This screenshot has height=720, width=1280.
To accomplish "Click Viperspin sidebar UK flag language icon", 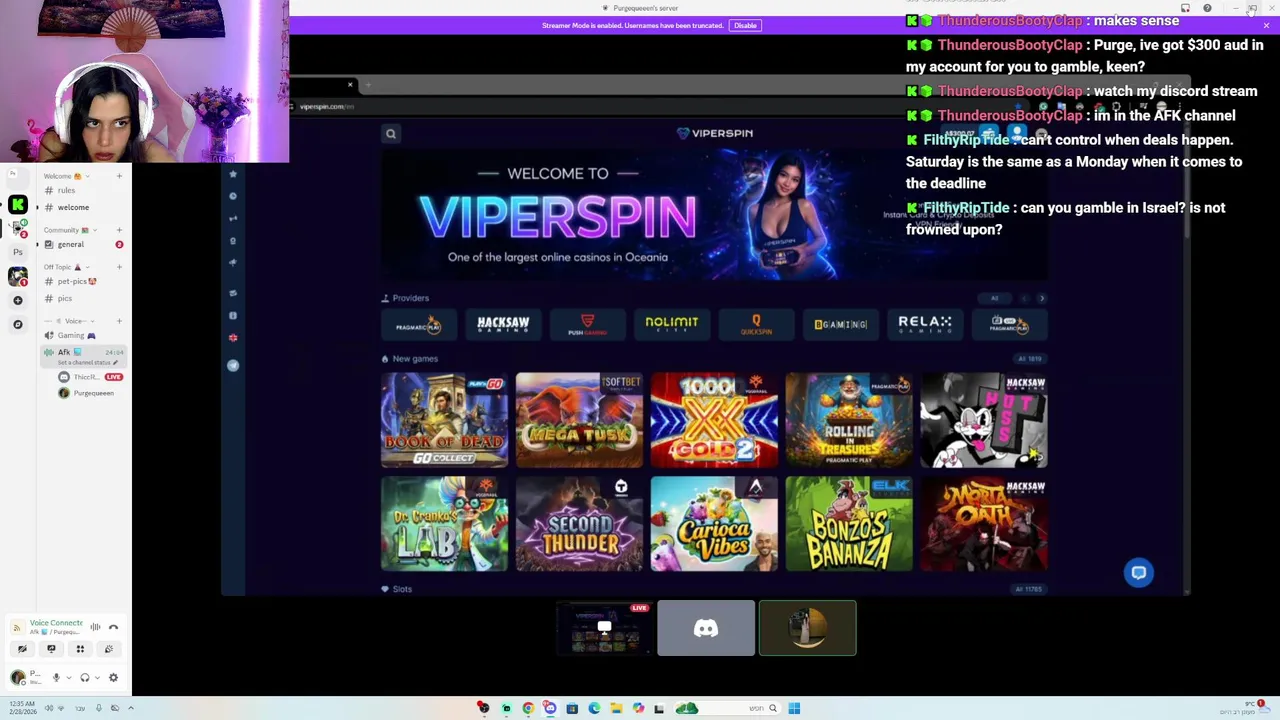I will [233, 337].
